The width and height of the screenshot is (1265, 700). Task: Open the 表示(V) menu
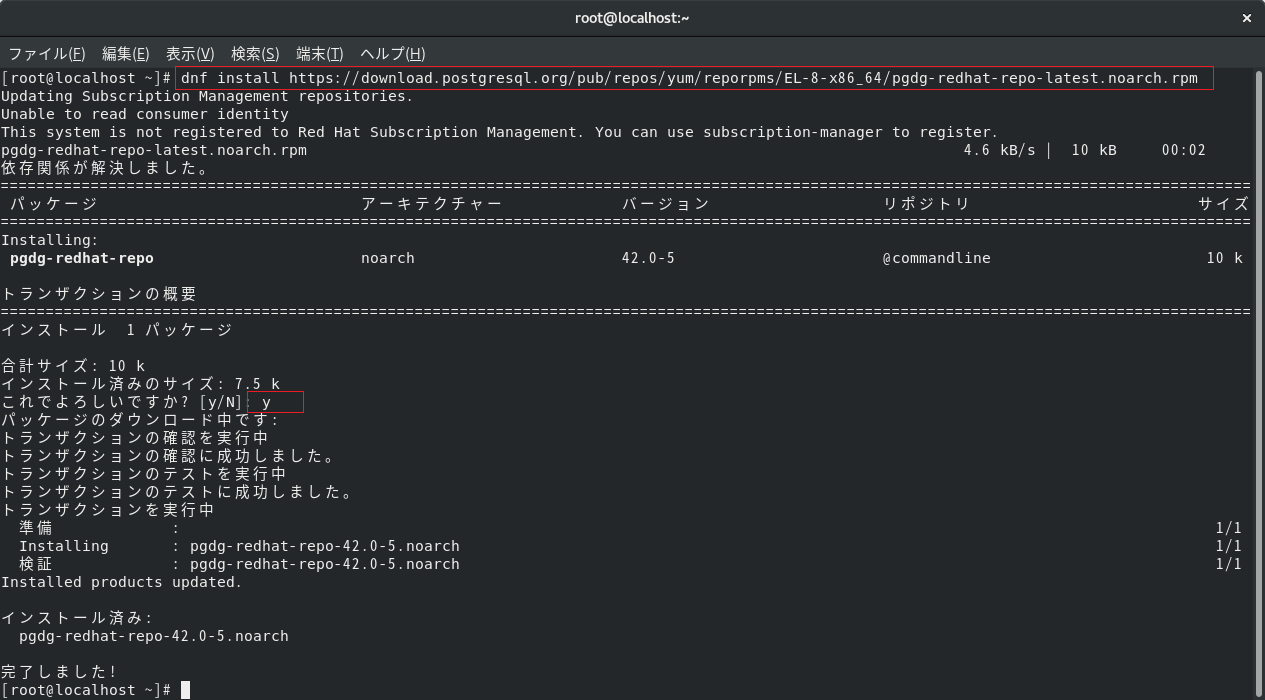[190, 54]
